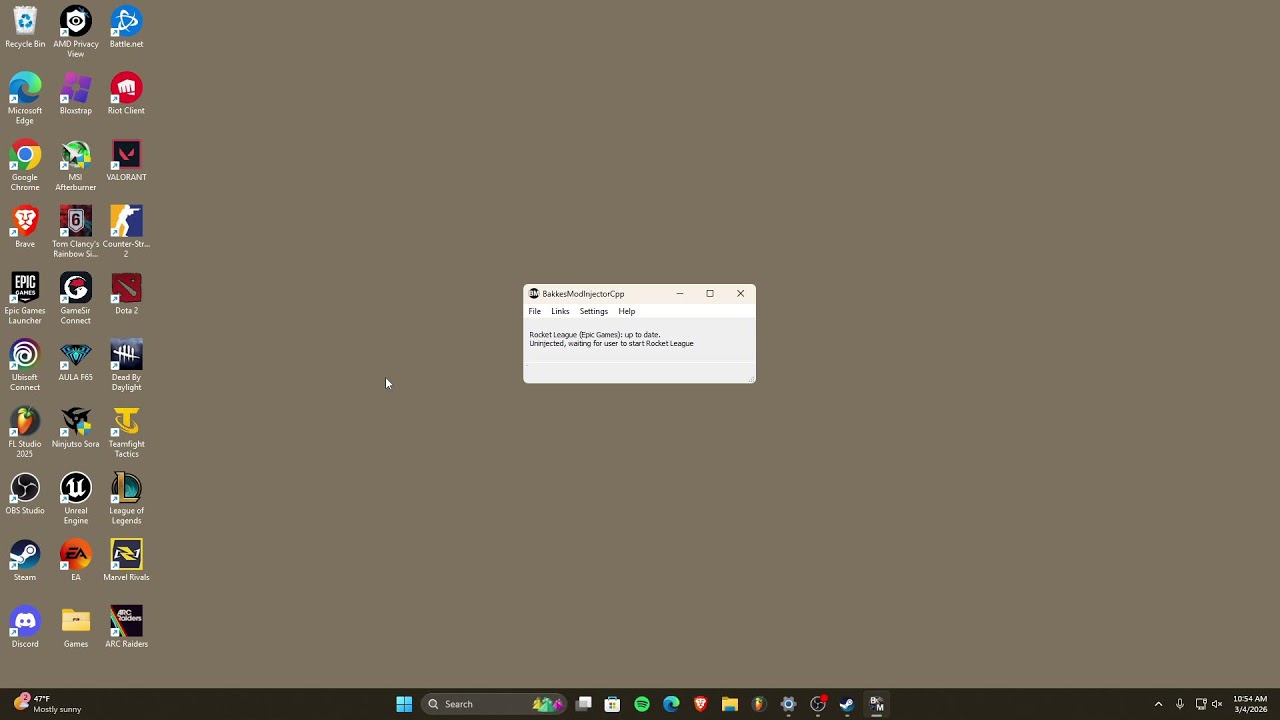This screenshot has width=1280, height=720.
Task: Select the AMD Privacy View desktop shortcut
Action: (76, 32)
